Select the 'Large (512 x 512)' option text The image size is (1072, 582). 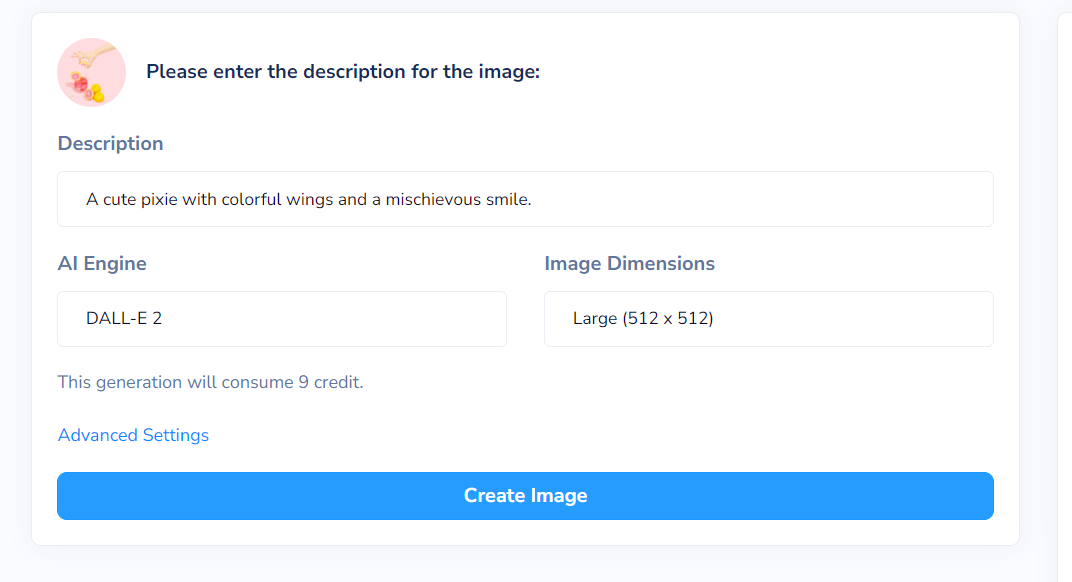pyautogui.click(x=643, y=319)
